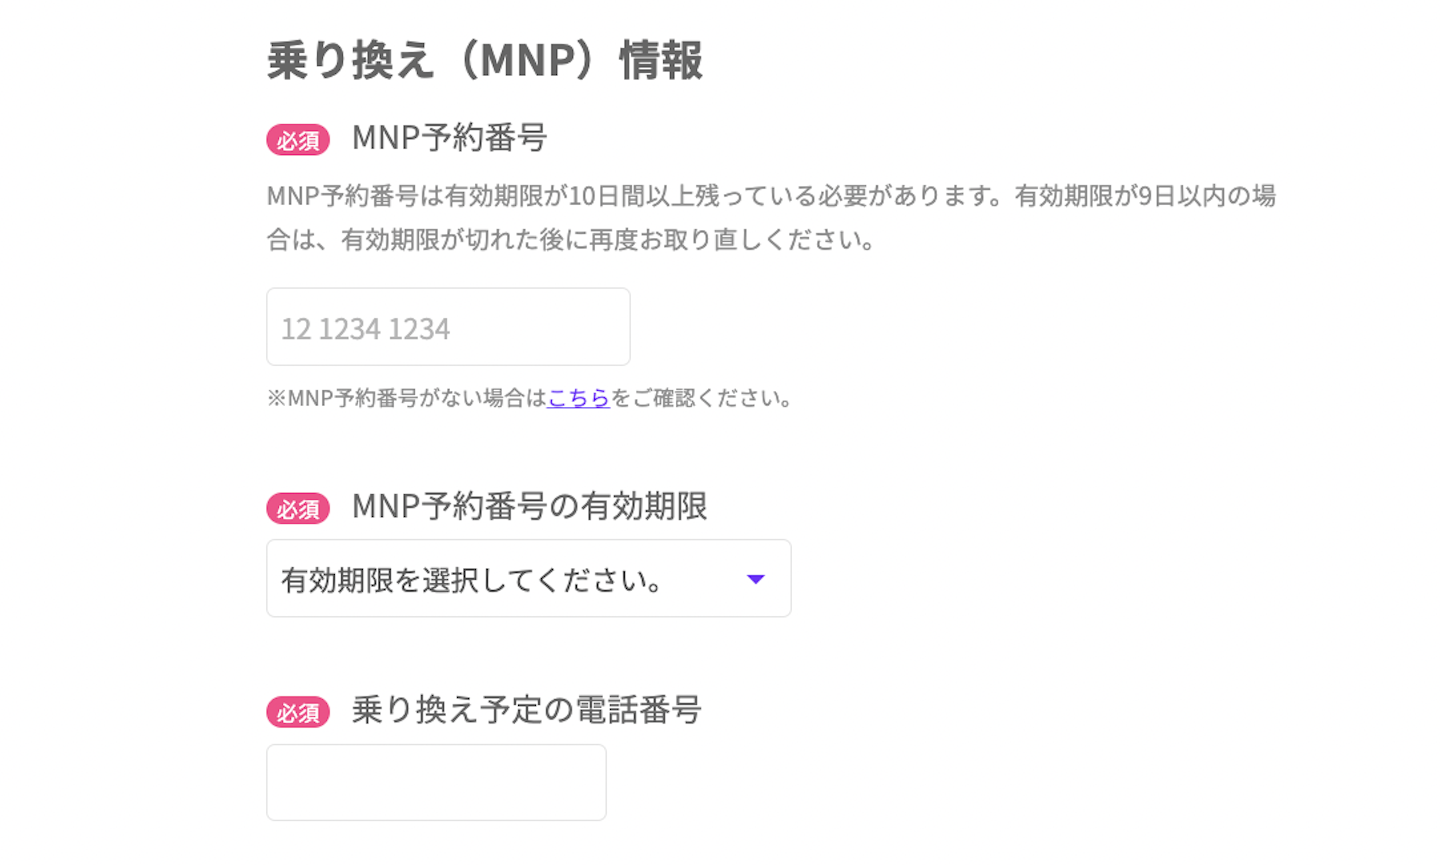Image resolution: width=1440 pixels, height=865 pixels.
Task: Click the 必須 badge beside MNP予約番号
Action: click(297, 139)
